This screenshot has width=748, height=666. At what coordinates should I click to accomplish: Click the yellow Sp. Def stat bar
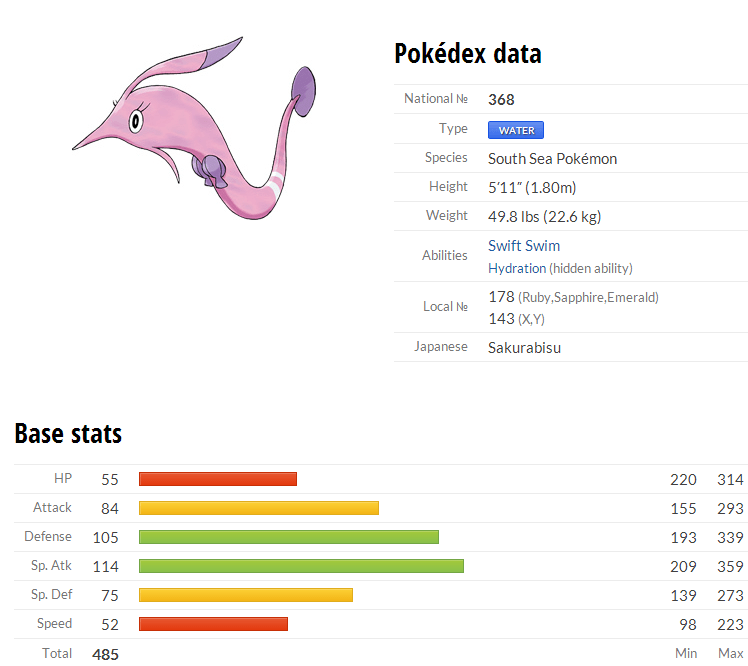[246, 595]
